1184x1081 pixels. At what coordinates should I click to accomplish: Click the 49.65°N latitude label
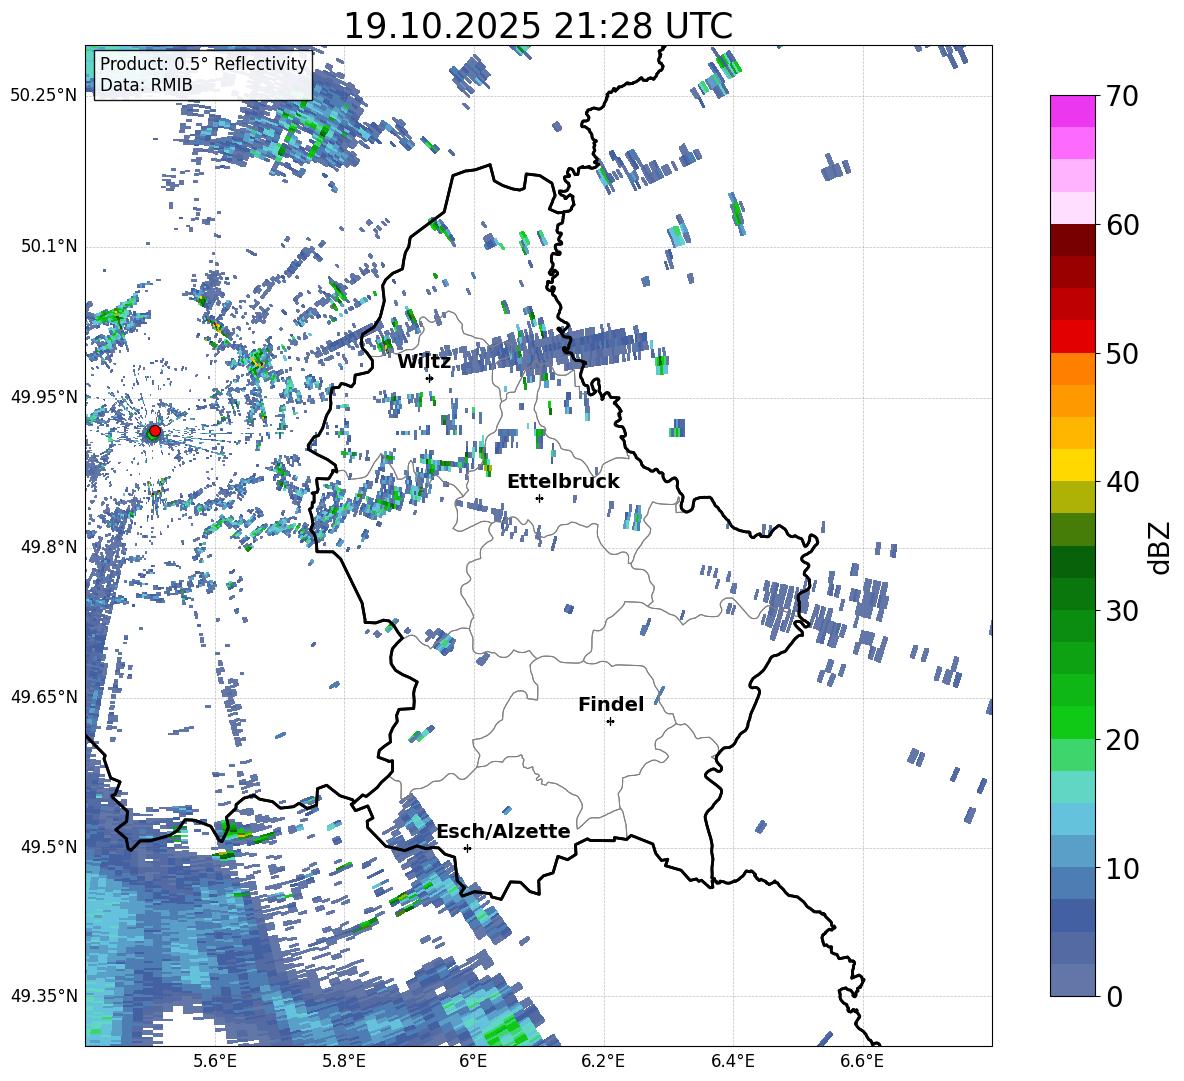click(x=44, y=696)
